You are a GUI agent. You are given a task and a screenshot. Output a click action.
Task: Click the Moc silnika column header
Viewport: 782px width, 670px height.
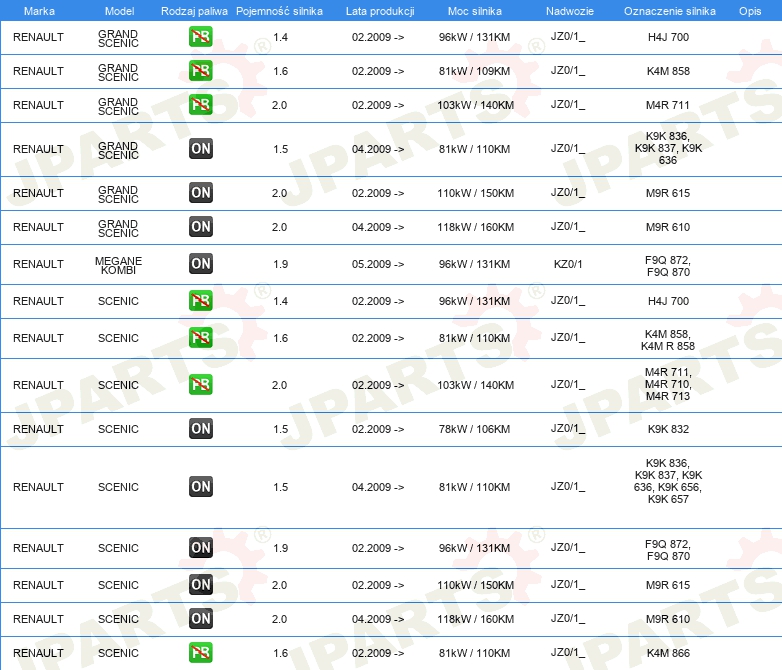[475, 11]
